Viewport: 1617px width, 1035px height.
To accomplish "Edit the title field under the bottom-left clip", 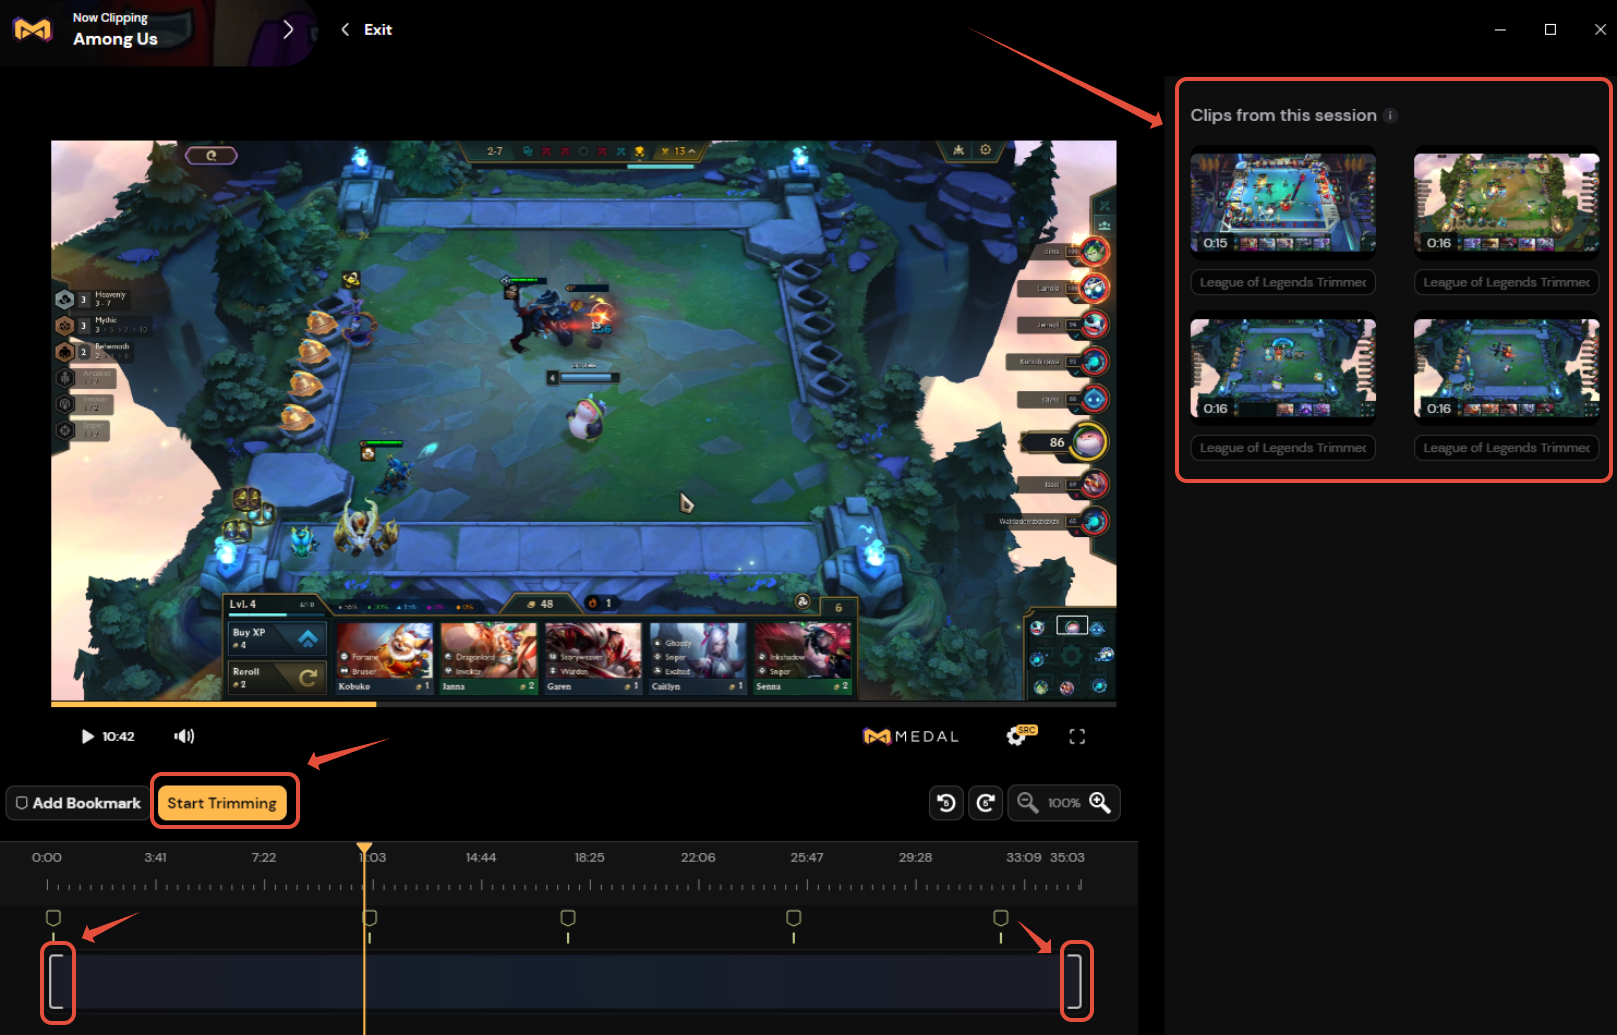I will [1283, 447].
